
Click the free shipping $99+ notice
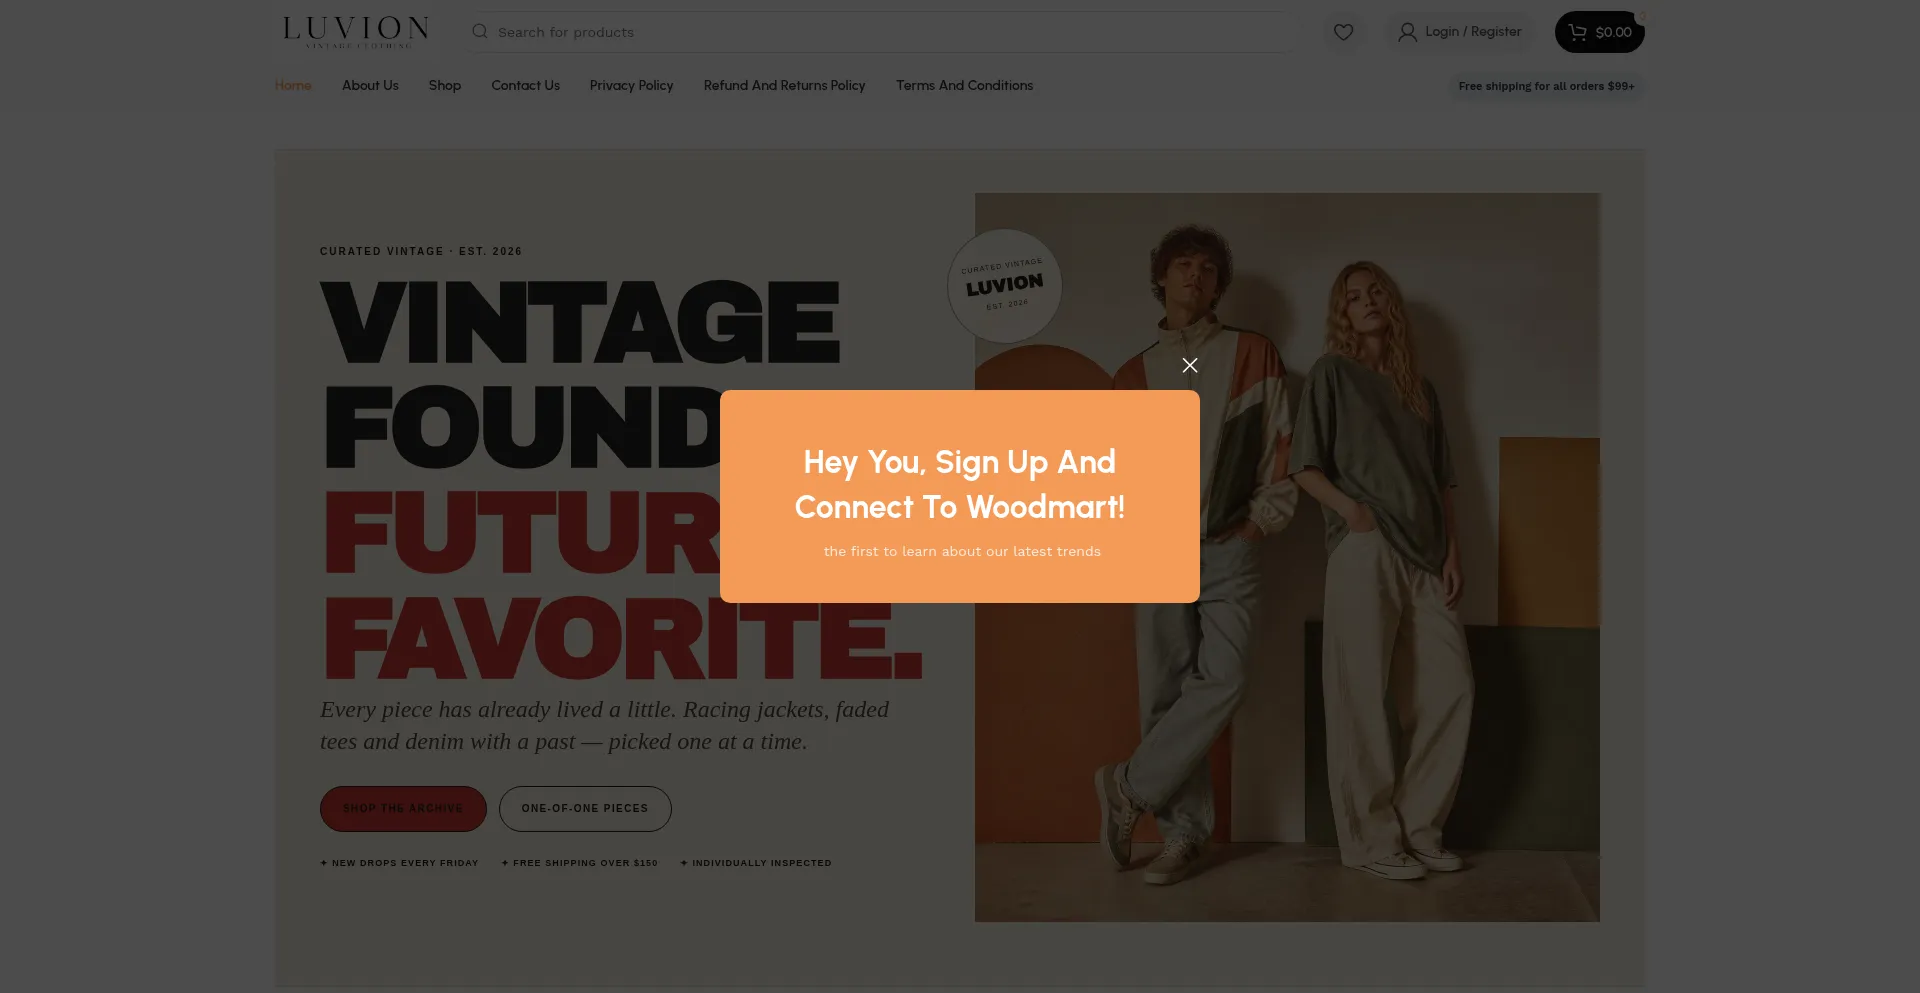click(1546, 87)
